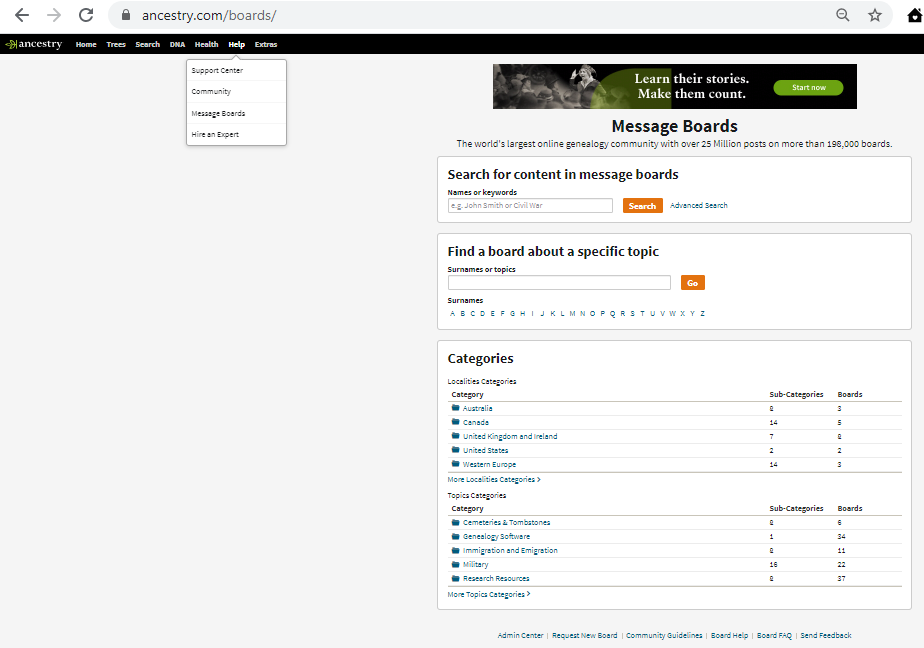The height and width of the screenshot is (648, 924).
Task: Open Board Help footer link
Action: pos(730,636)
